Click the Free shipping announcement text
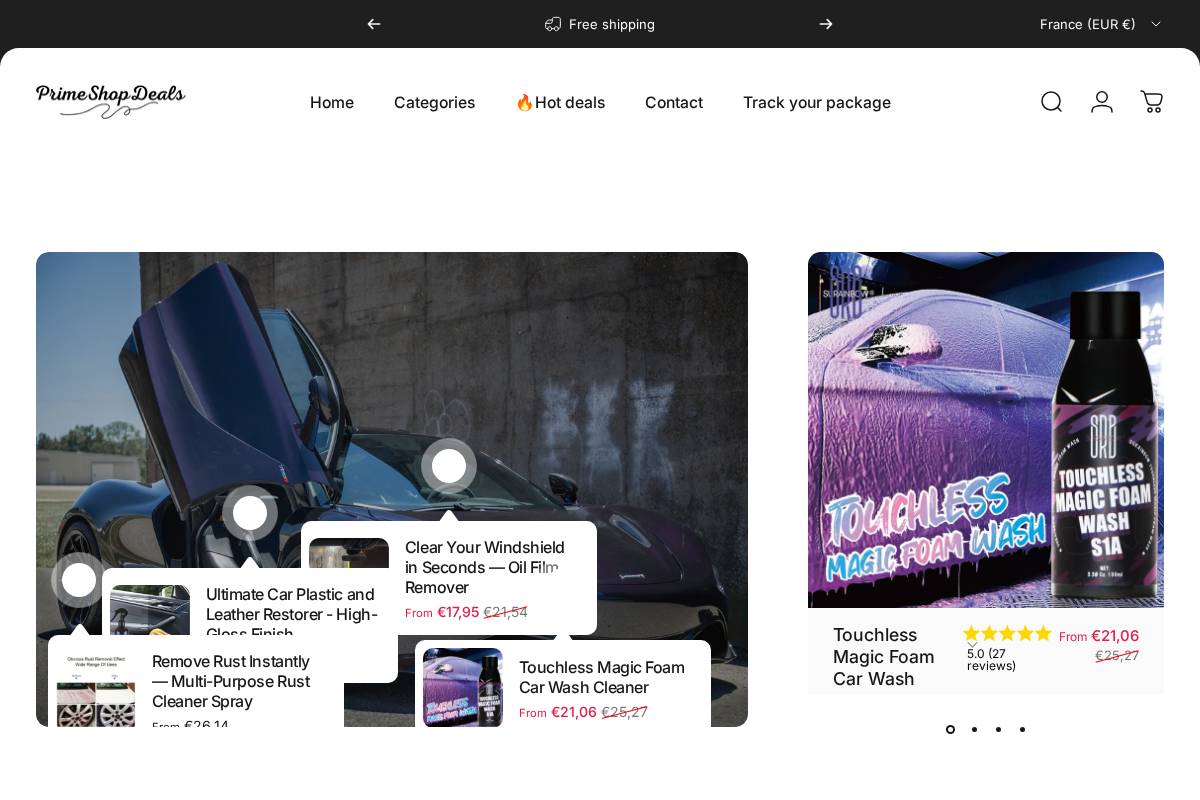The width and height of the screenshot is (1200, 800). pyautogui.click(x=612, y=24)
